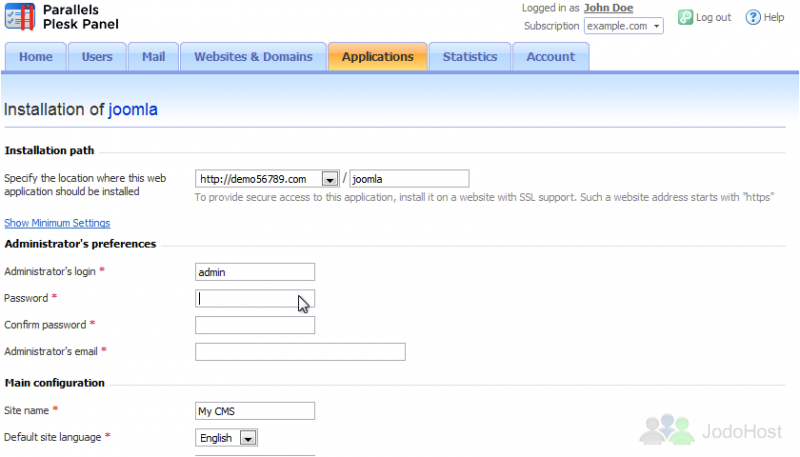This screenshot has width=800, height=457.
Task: Click Show Minimum Settings link
Action: [x=57, y=223]
